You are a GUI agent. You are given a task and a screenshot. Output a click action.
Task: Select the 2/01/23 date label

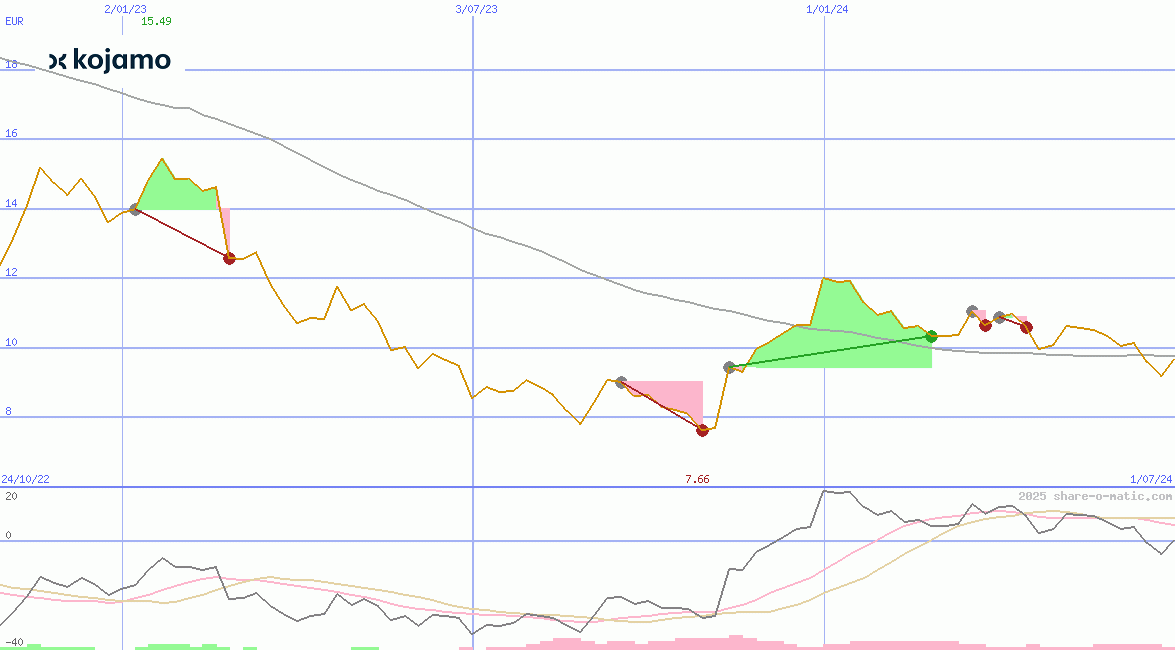pos(125,9)
